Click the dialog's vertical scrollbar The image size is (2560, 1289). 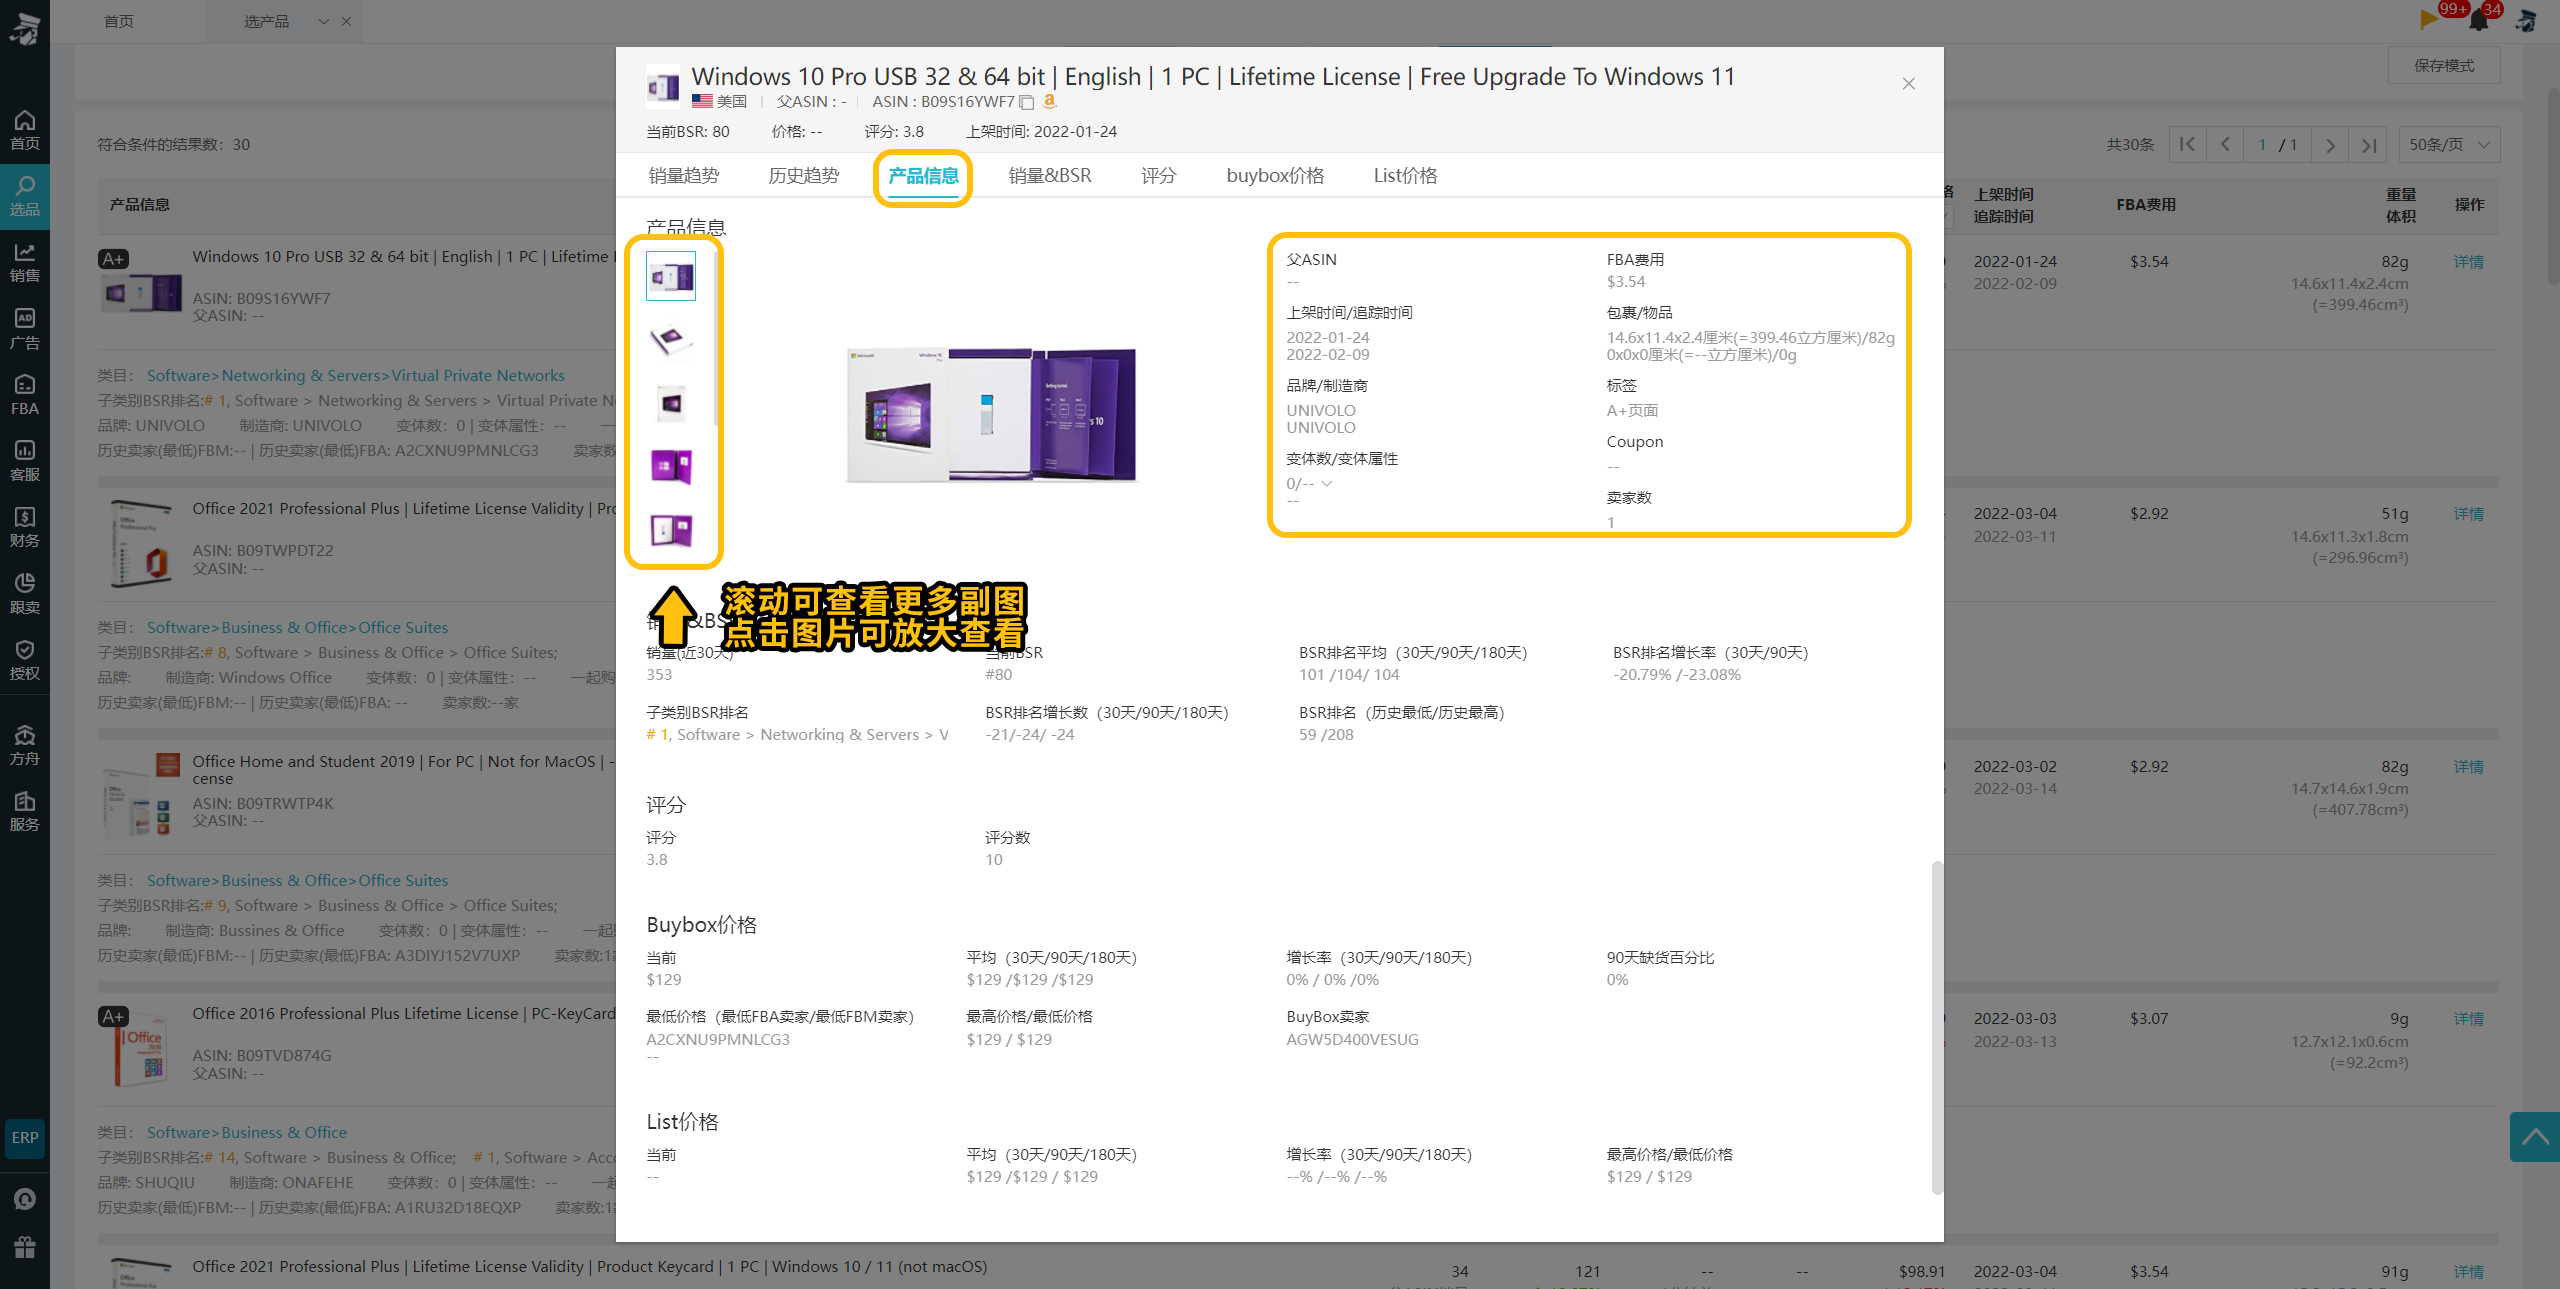coord(1936,1027)
